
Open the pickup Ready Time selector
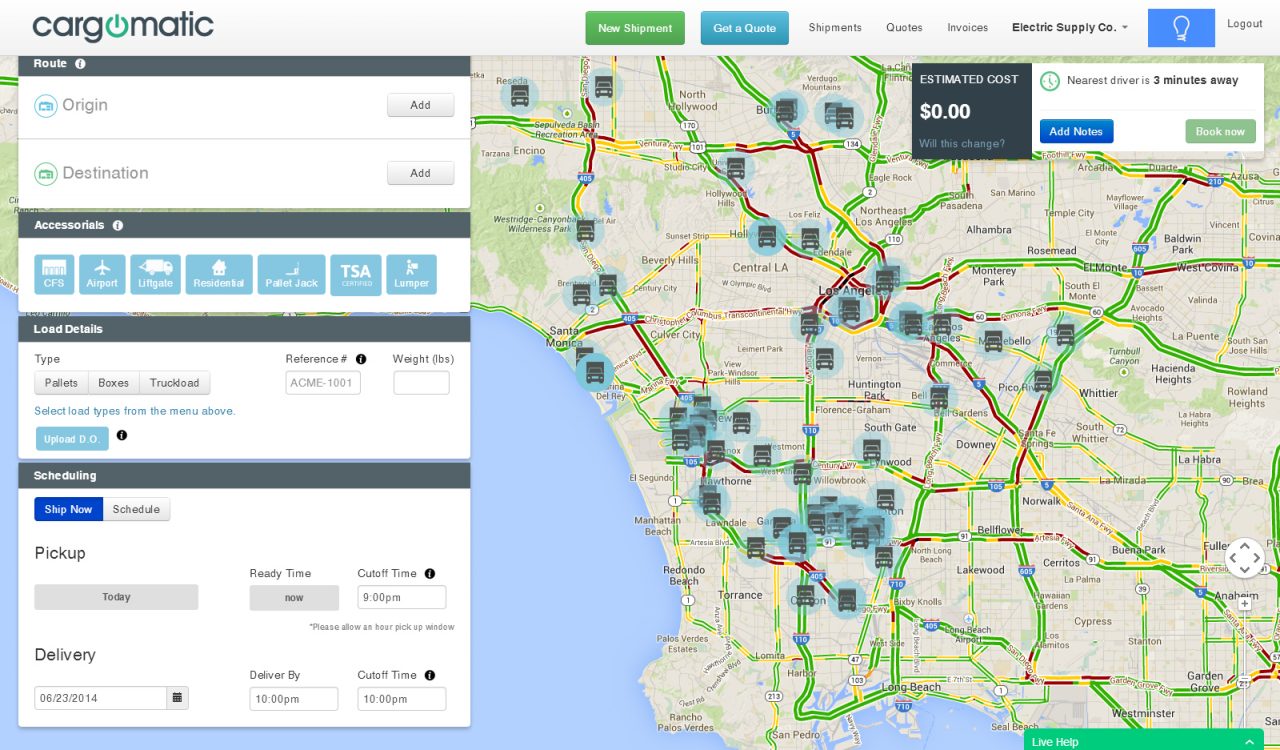[x=294, y=598]
